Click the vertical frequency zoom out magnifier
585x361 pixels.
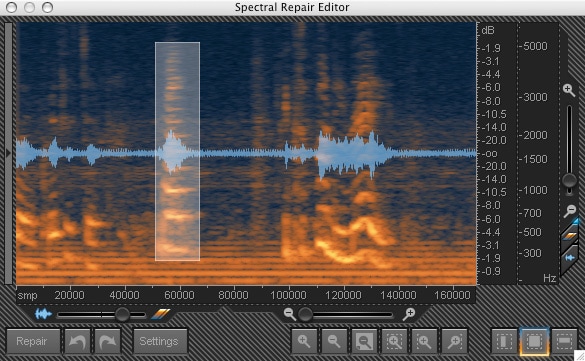coord(570,210)
